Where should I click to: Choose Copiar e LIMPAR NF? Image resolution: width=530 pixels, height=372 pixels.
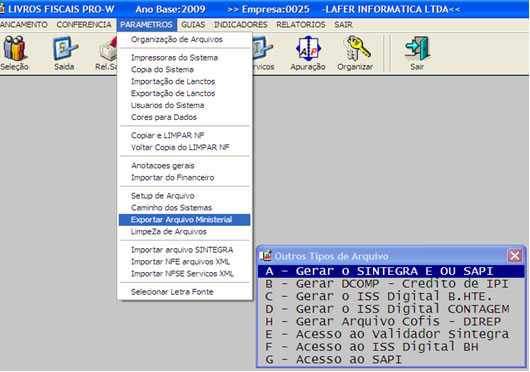[185, 135]
